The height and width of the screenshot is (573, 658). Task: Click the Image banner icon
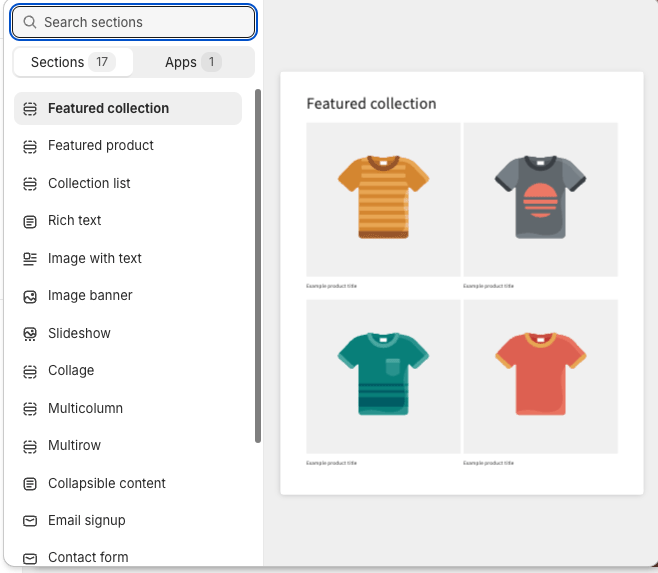point(30,296)
